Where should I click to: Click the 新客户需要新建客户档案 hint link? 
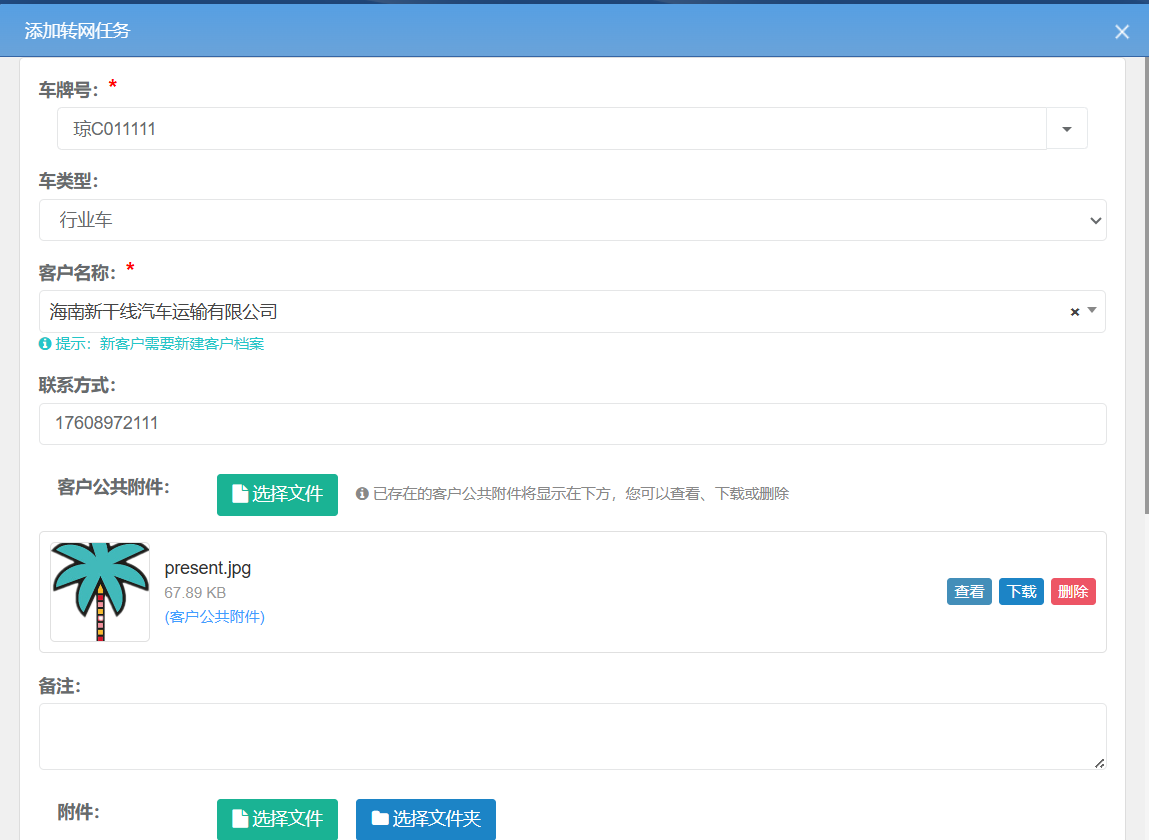(x=180, y=344)
